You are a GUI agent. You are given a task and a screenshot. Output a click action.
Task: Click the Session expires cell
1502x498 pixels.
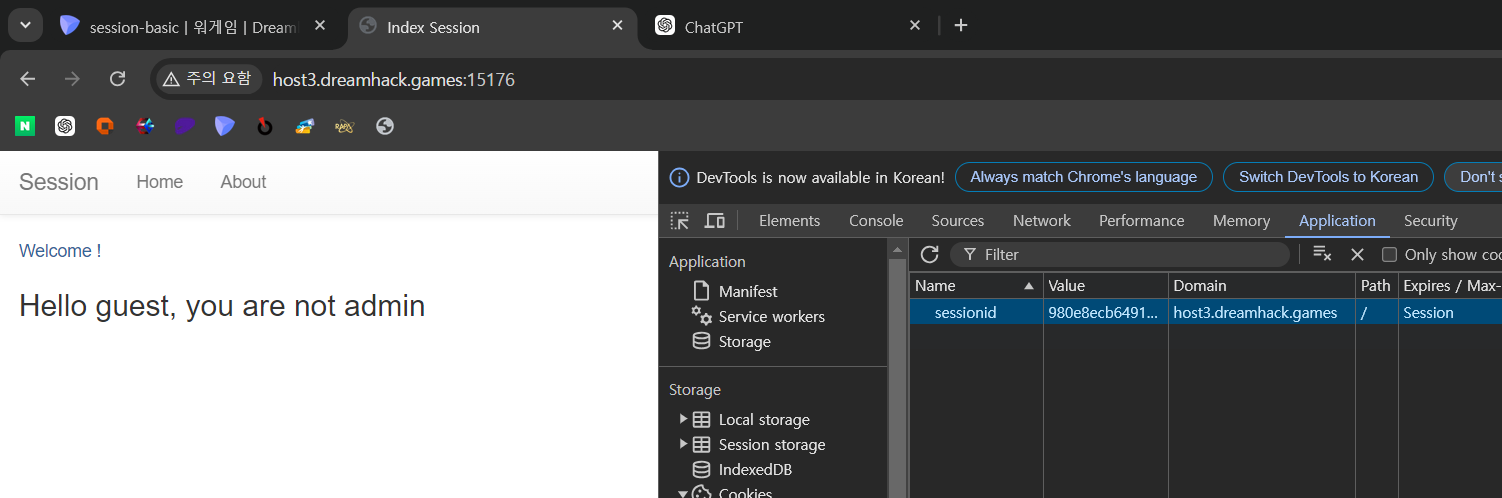coord(1450,312)
